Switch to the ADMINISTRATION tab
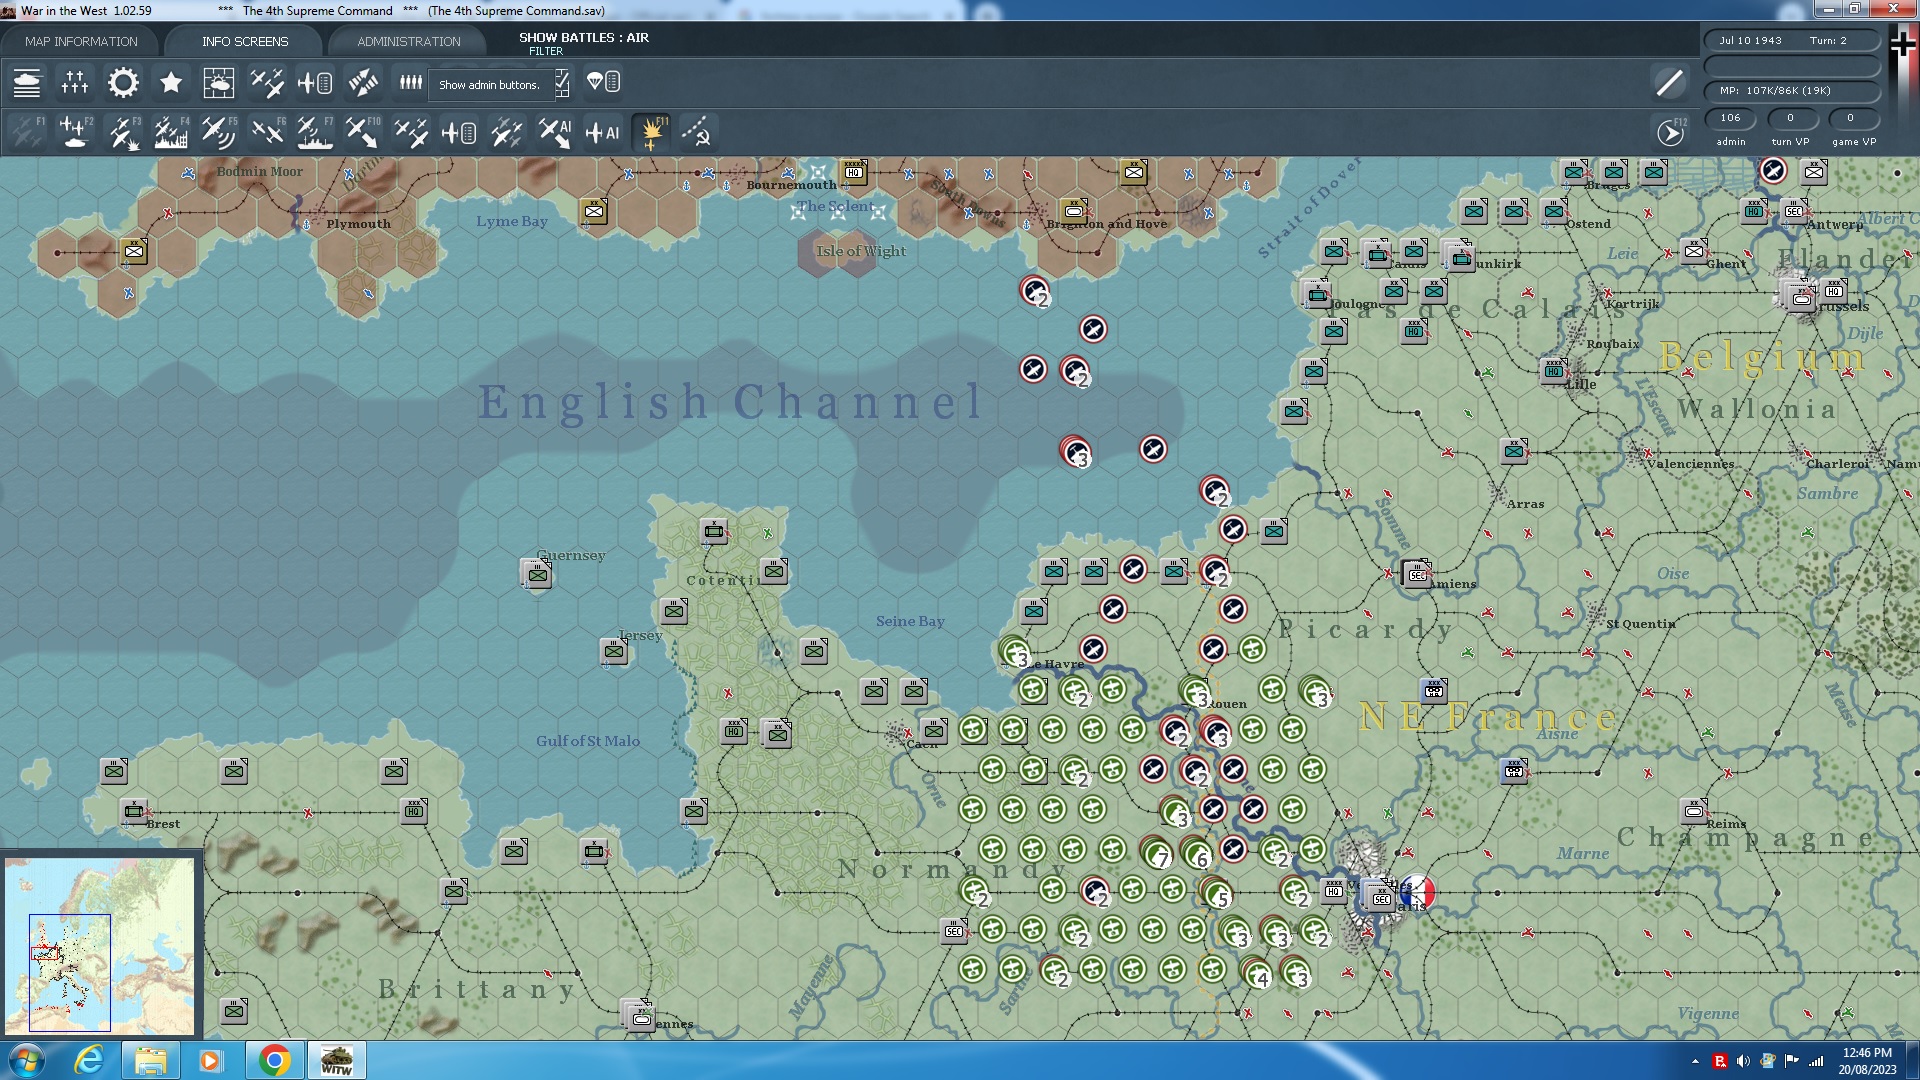The height and width of the screenshot is (1080, 1920). [x=408, y=41]
